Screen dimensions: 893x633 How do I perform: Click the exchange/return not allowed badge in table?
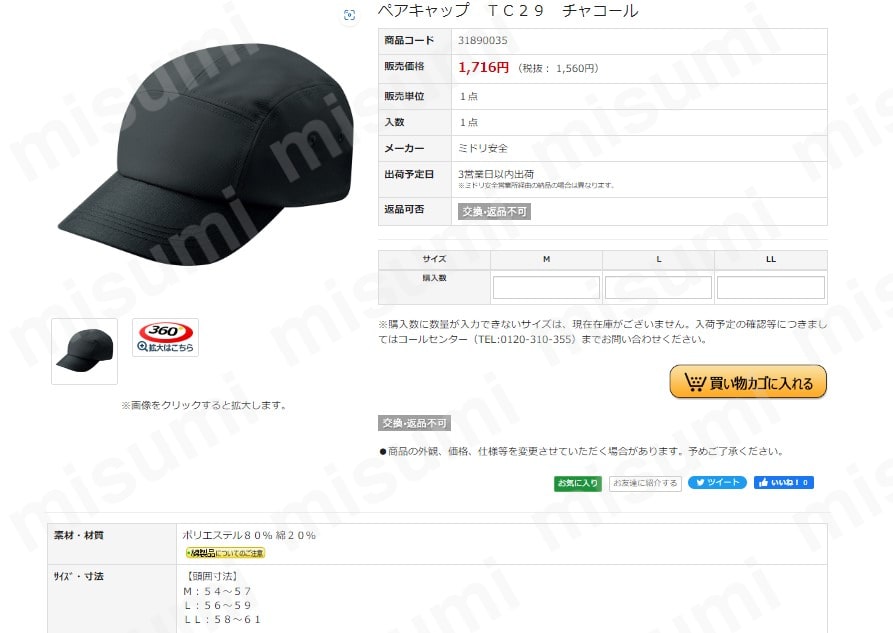(x=494, y=211)
